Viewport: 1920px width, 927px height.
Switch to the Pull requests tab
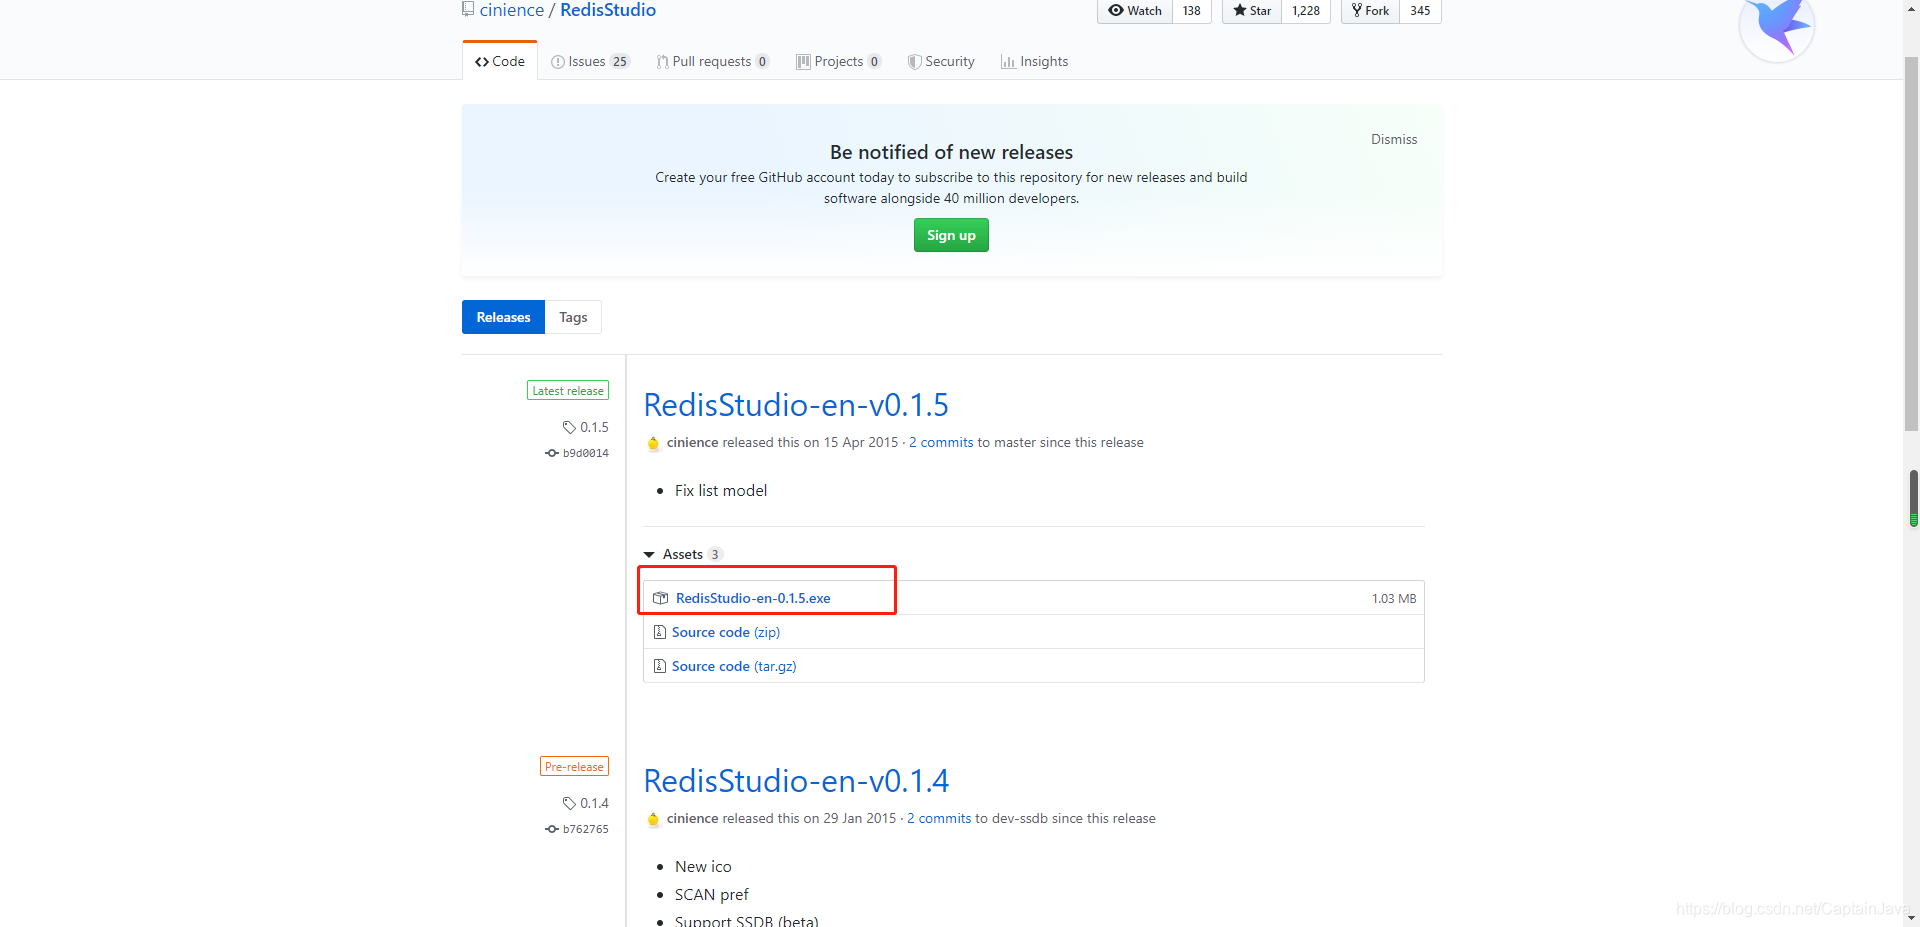[x=712, y=61]
